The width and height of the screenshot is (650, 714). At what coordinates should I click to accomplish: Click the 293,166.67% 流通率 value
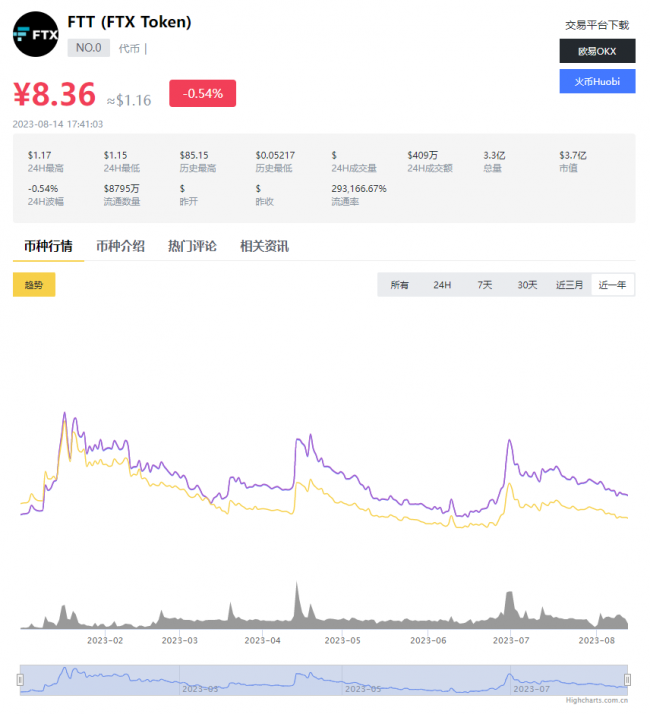coord(359,189)
